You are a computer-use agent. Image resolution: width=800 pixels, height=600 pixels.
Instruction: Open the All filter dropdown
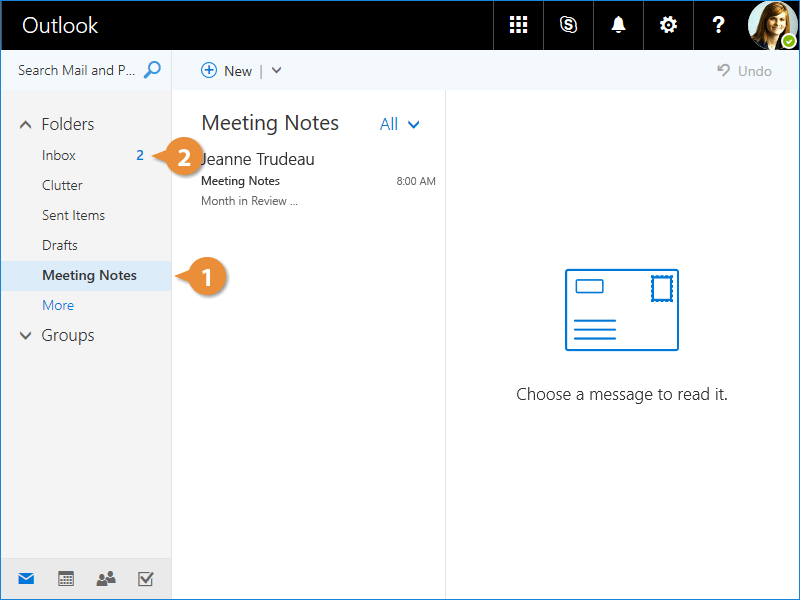coord(400,124)
